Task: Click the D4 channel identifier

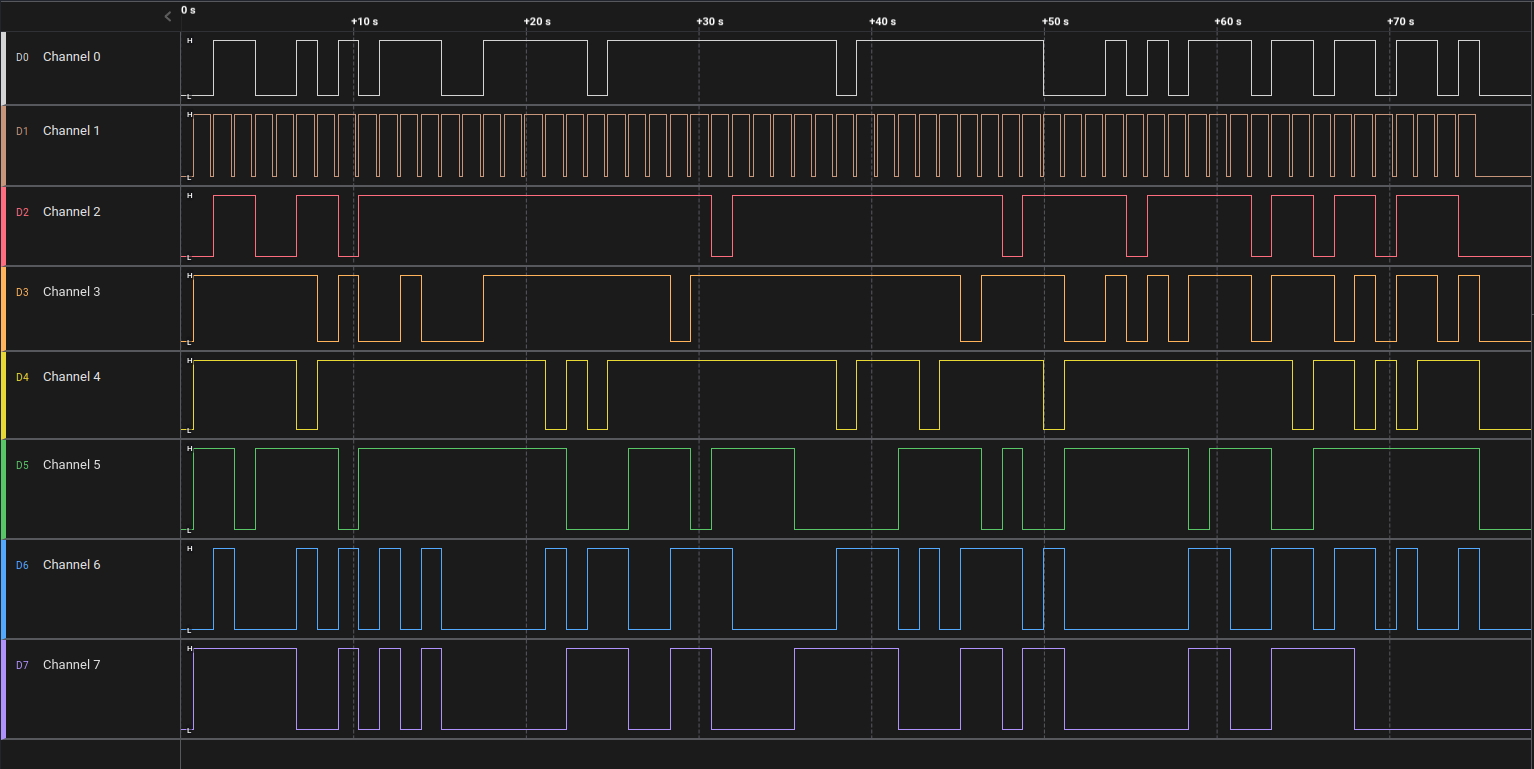Action: 22,378
